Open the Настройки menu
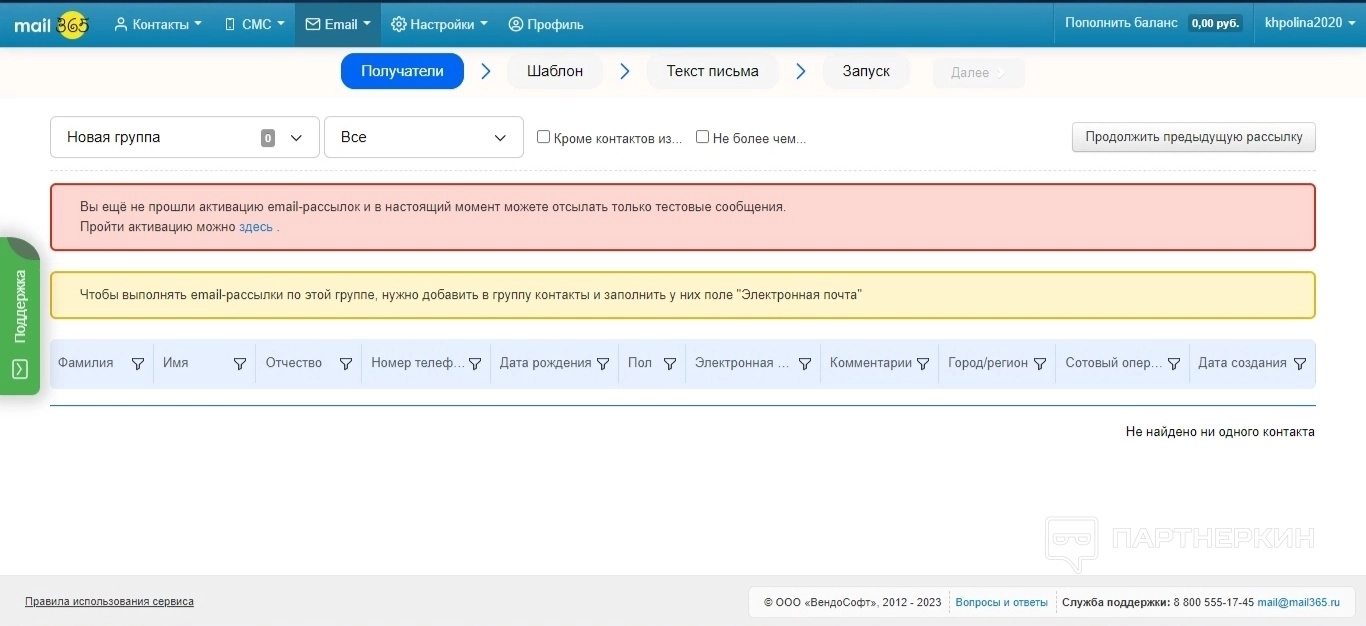Image resolution: width=1366 pixels, height=626 pixels. [439, 24]
